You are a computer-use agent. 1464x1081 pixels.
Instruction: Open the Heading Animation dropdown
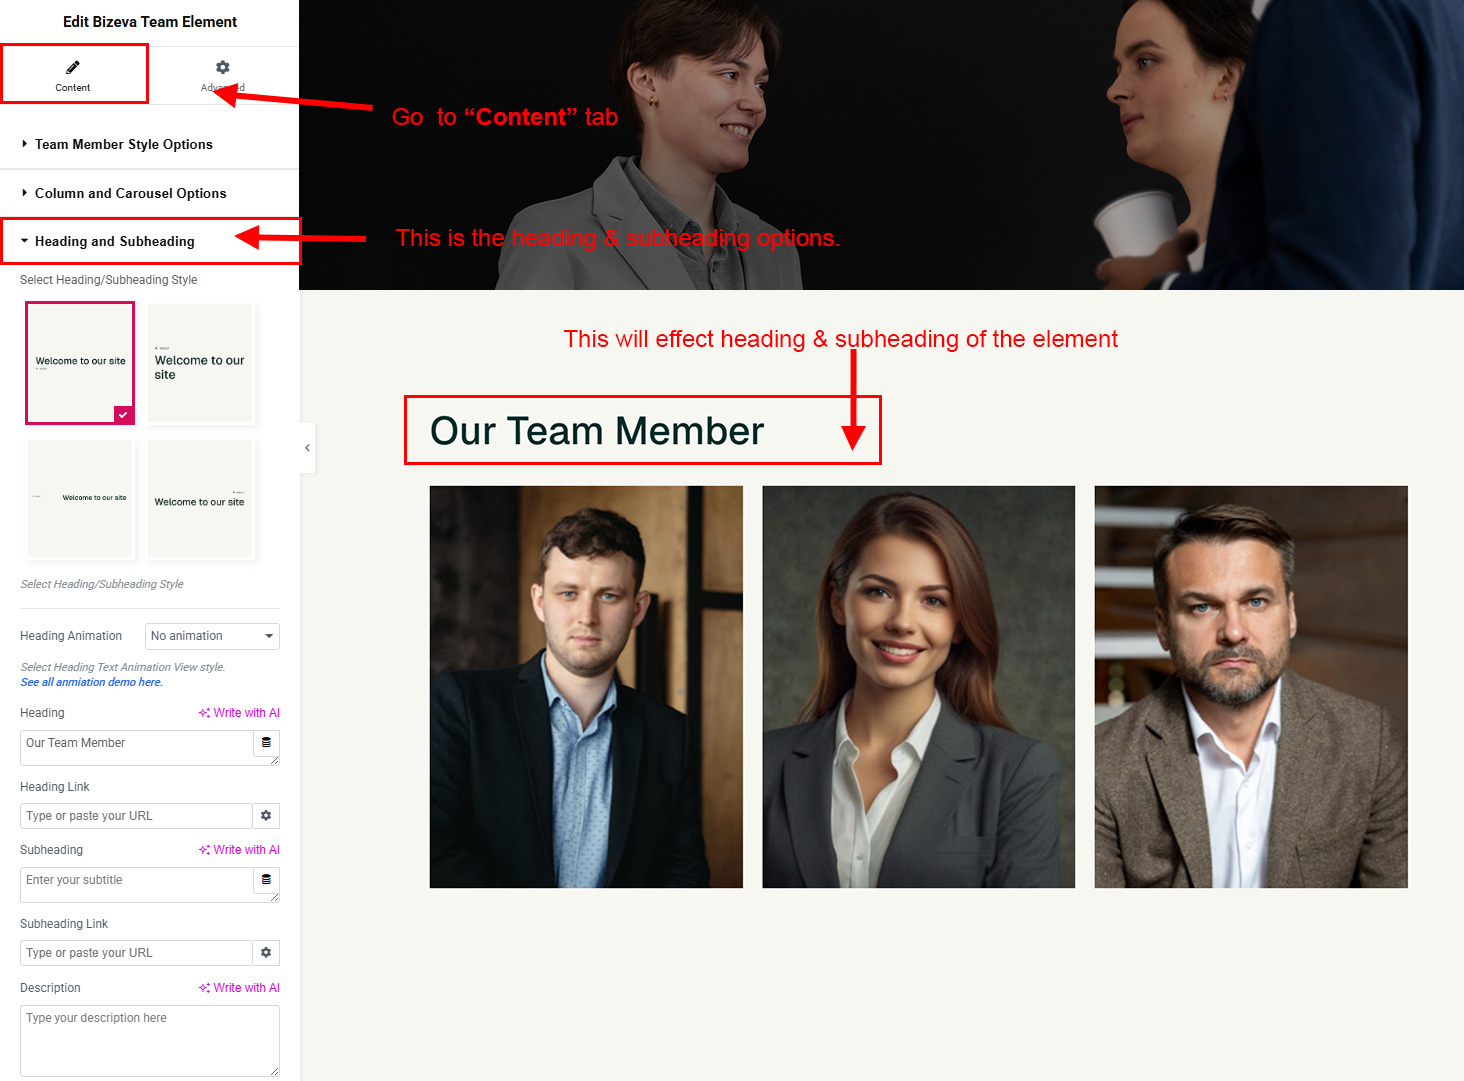(212, 636)
